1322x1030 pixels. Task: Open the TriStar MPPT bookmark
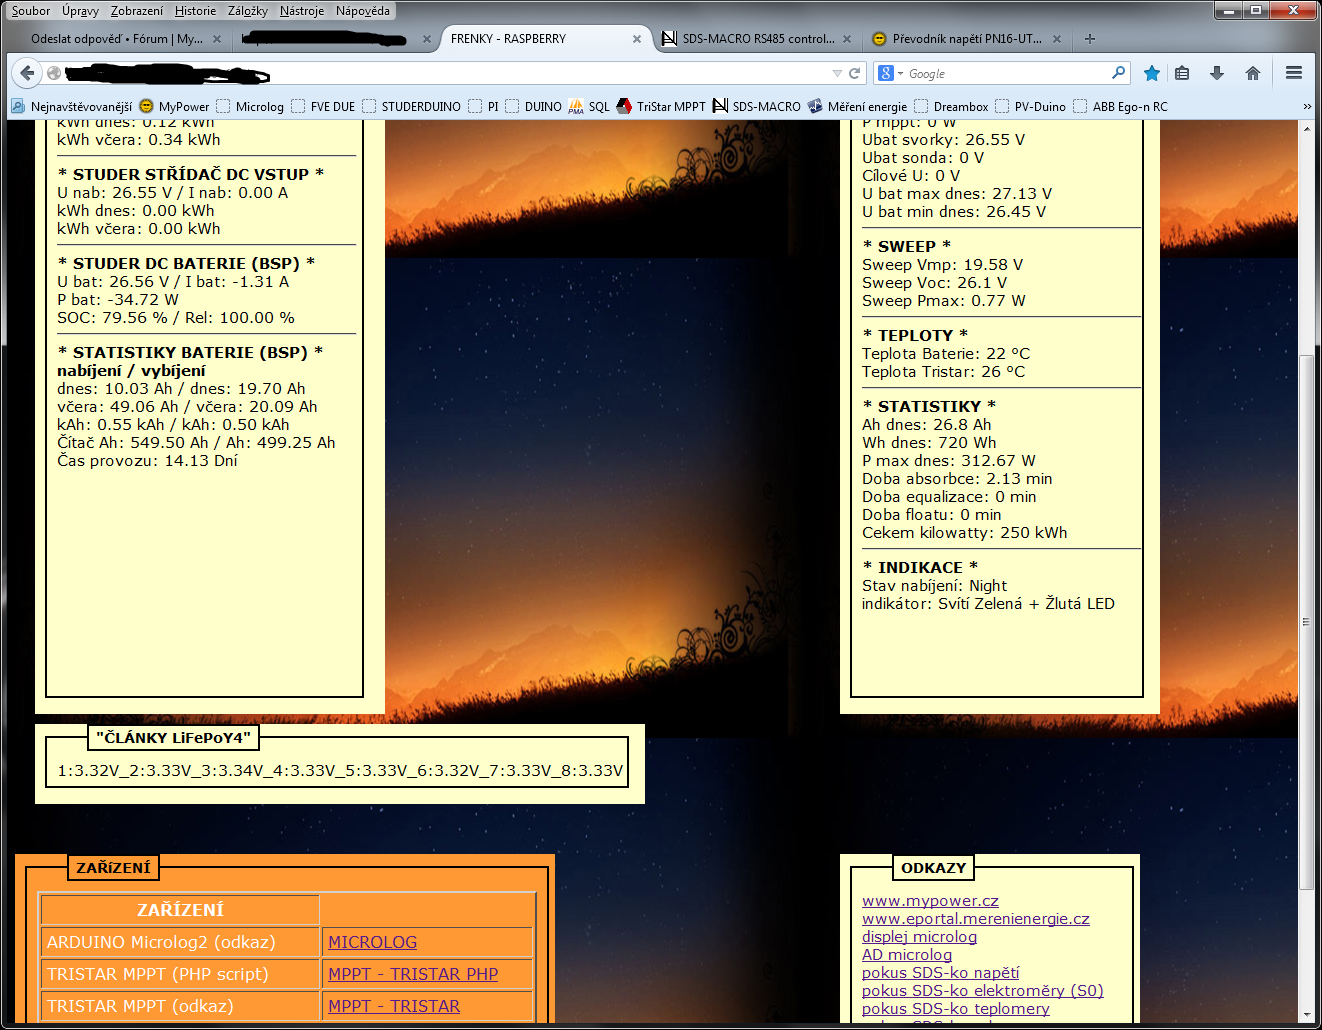(661, 106)
